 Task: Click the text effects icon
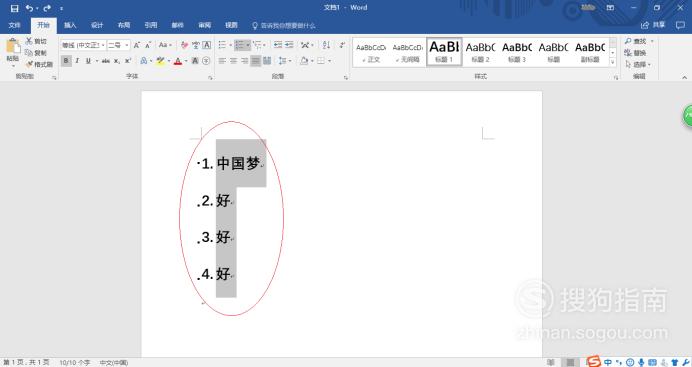point(143,61)
